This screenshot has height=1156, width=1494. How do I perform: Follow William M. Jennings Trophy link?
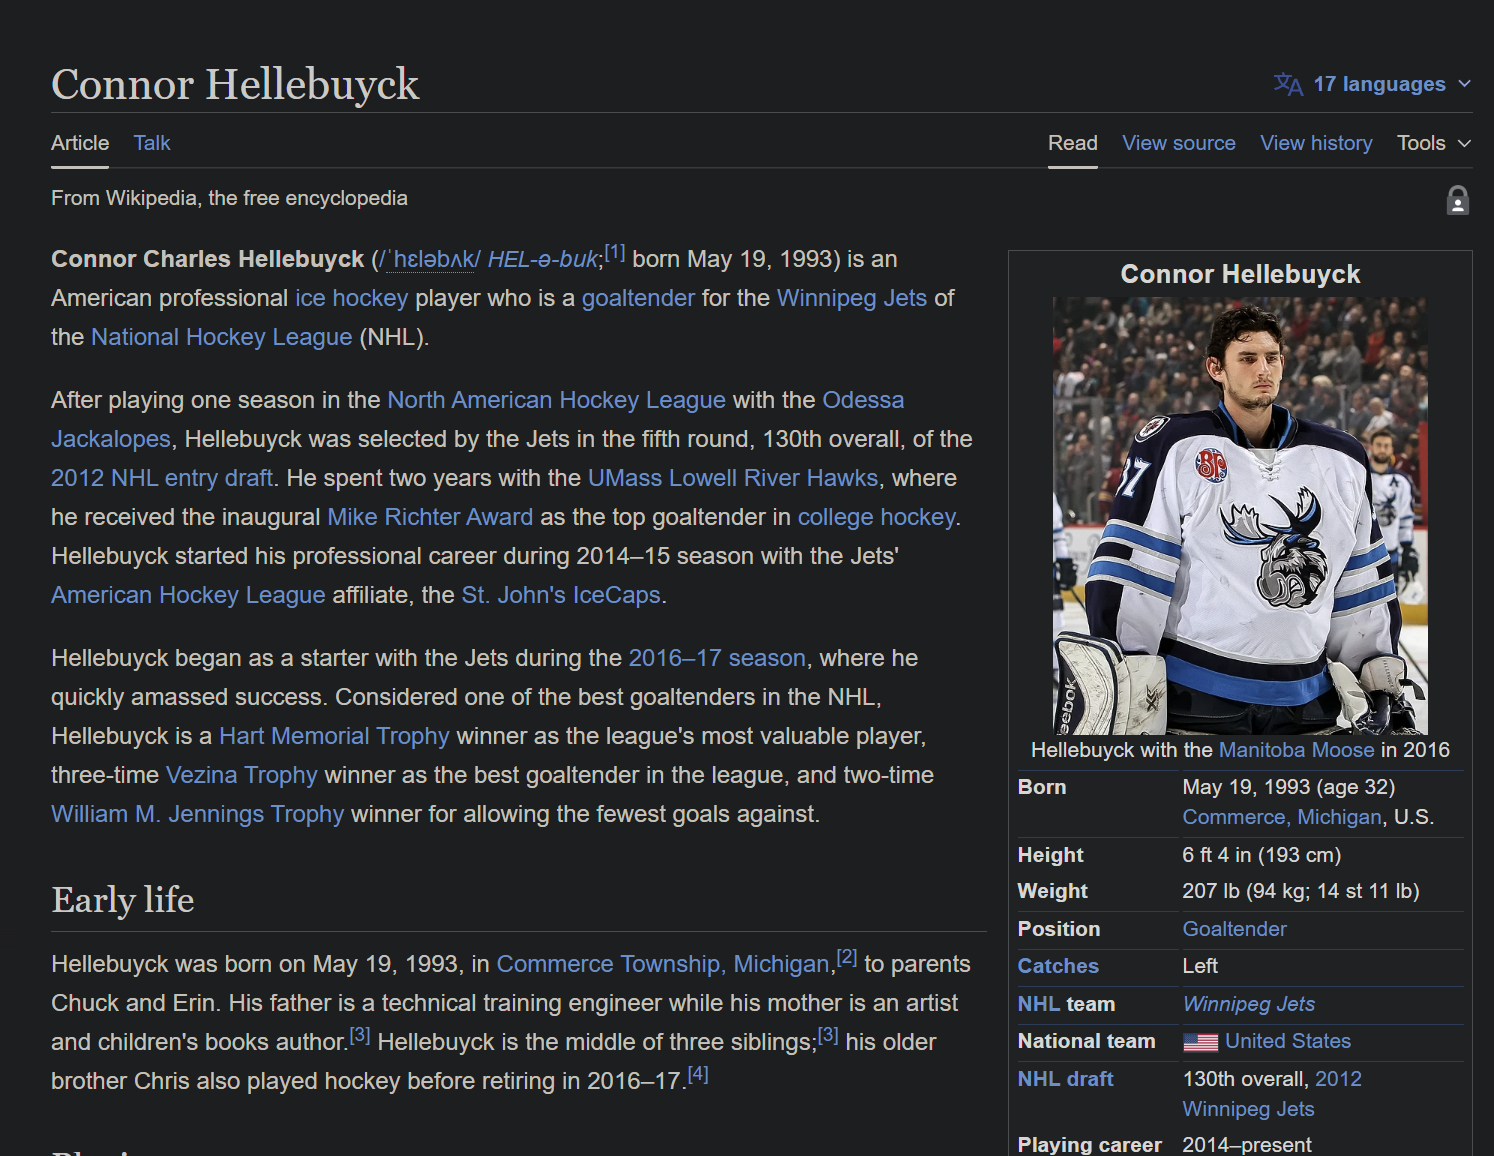click(x=197, y=814)
